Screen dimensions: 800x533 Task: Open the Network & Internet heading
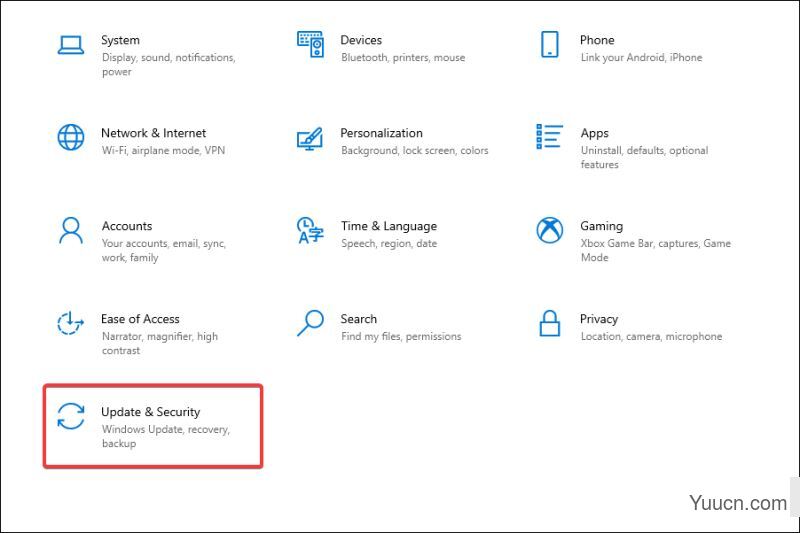(x=154, y=133)
